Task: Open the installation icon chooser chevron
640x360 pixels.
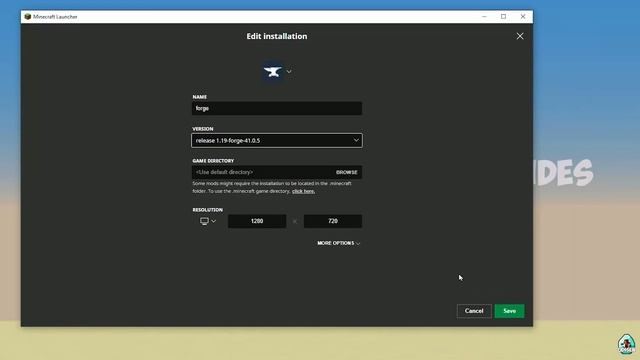Action: click(289, 71)
